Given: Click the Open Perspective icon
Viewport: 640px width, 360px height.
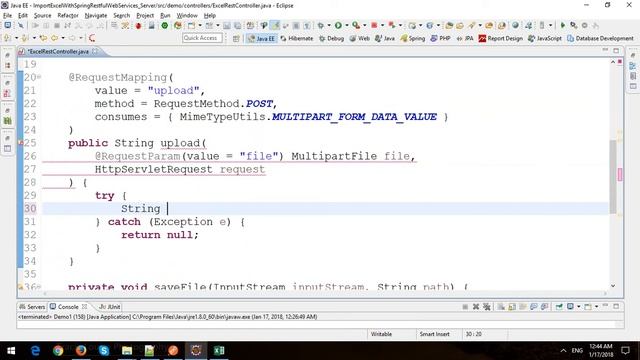Looking at the screenshot, I should 236,38.
